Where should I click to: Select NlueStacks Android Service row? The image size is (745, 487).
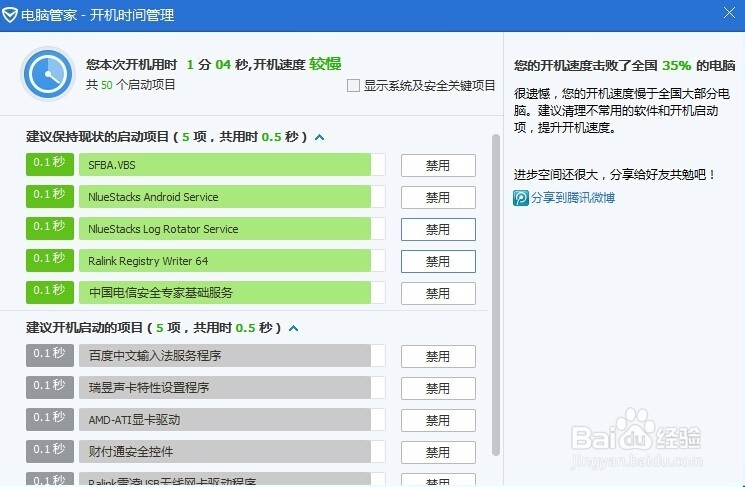pos(232,197)
